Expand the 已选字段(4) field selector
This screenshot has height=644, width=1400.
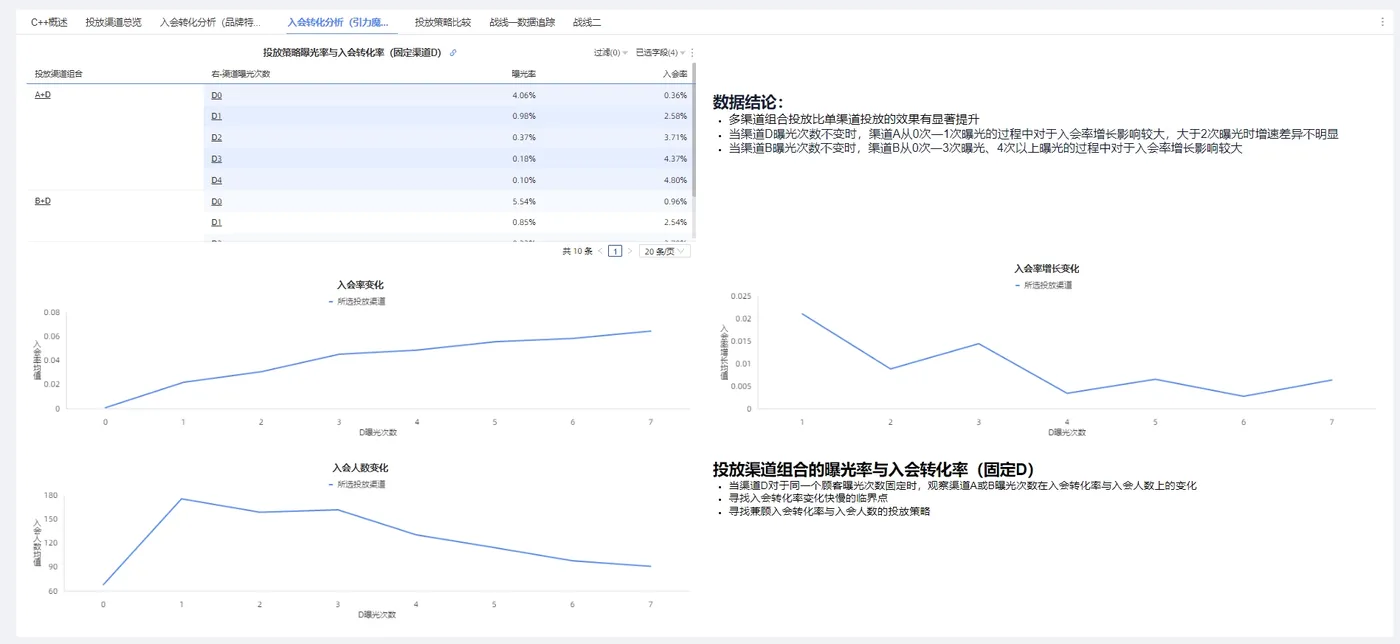pyautogui.click(x=659, y=53)
